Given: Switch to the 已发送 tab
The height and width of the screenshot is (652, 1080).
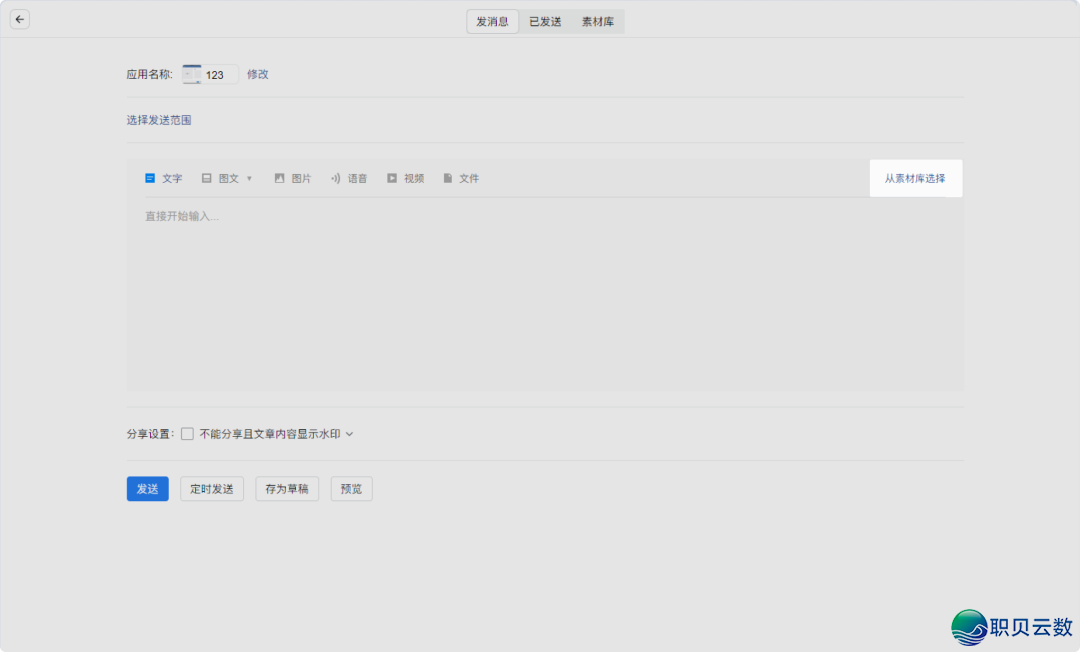Looking at the screenshot, I should [543, 20].
